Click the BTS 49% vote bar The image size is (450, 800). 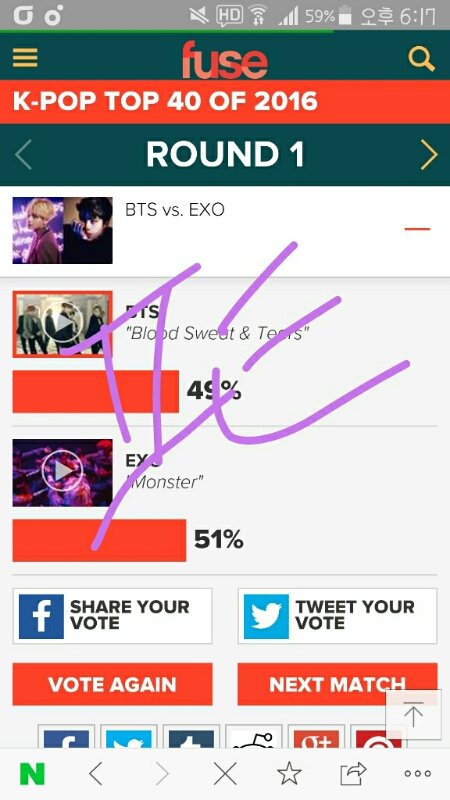(95, 391)
